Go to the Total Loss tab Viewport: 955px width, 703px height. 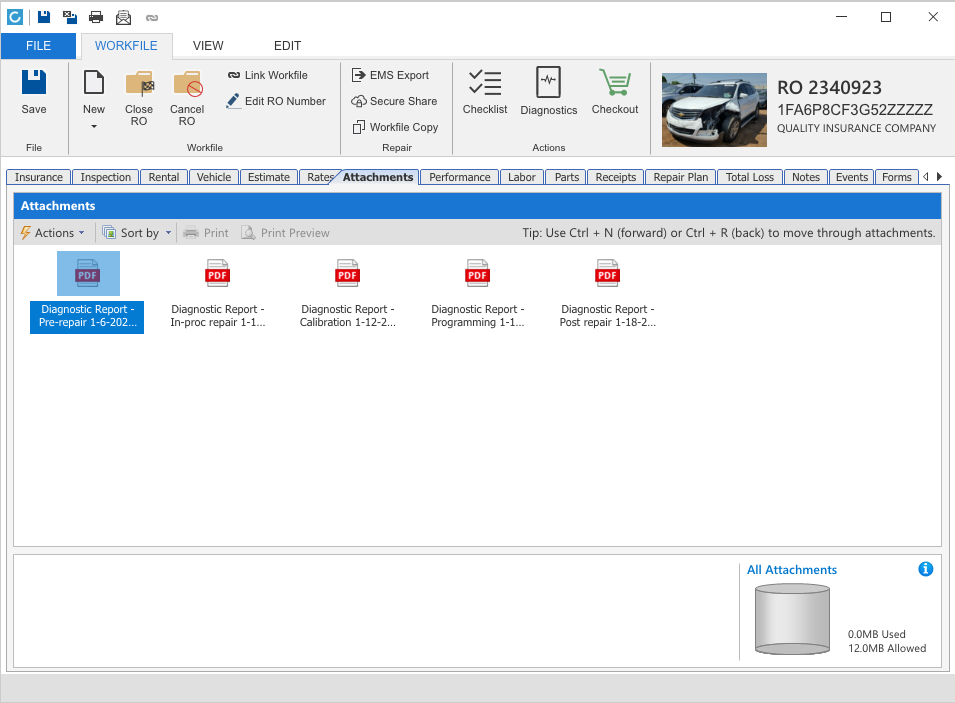749,177
